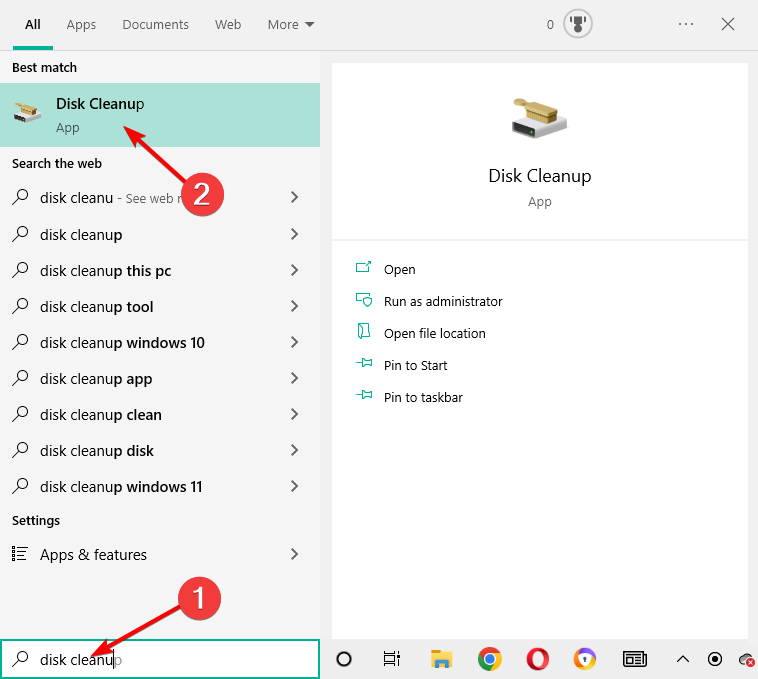This screenshot has height=679, width=758.
Task: Show hidden system tray icons
Action: tap(683, 659)
